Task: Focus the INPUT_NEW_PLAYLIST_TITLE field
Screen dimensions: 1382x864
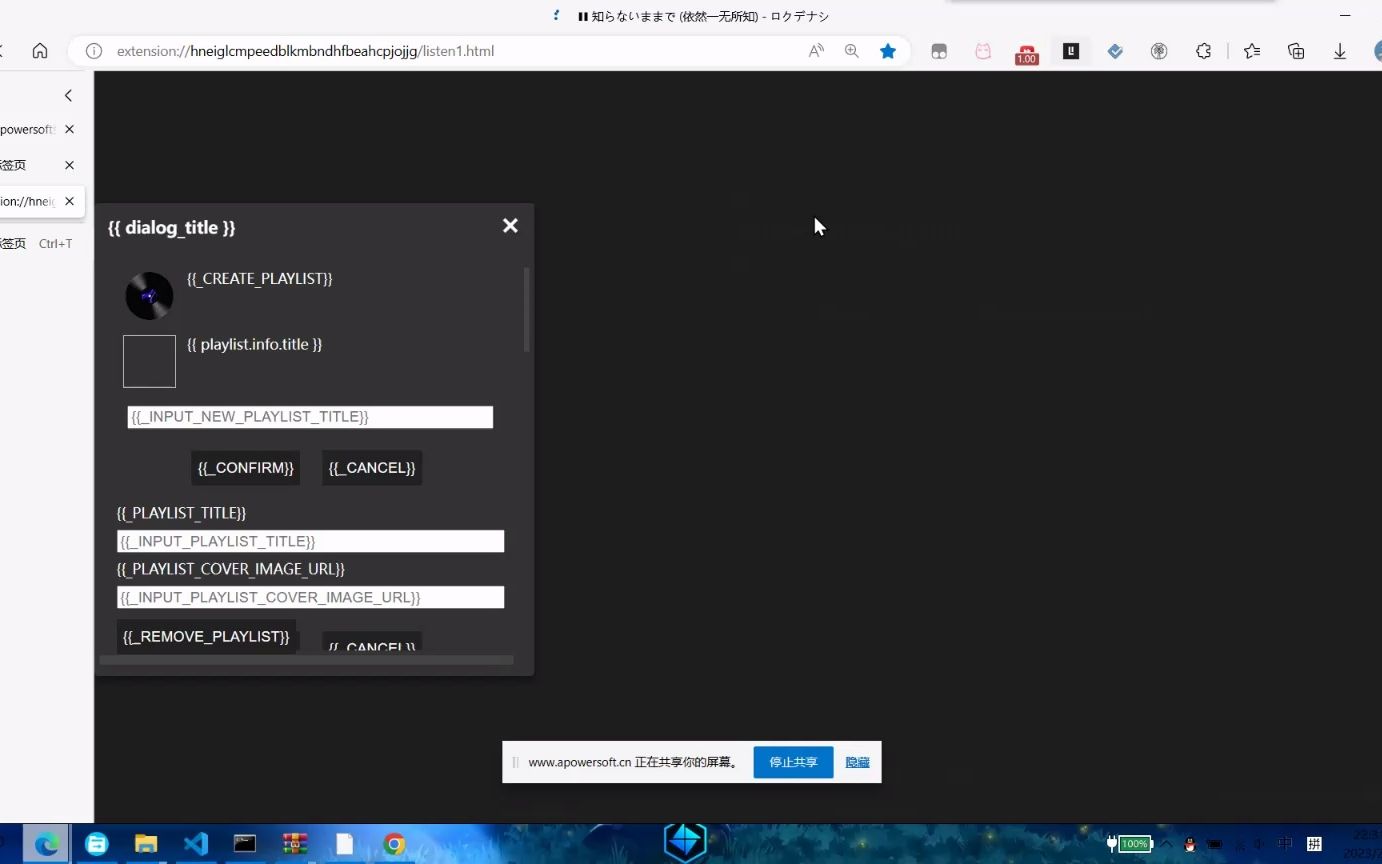Action: click(x=310, y=417)
